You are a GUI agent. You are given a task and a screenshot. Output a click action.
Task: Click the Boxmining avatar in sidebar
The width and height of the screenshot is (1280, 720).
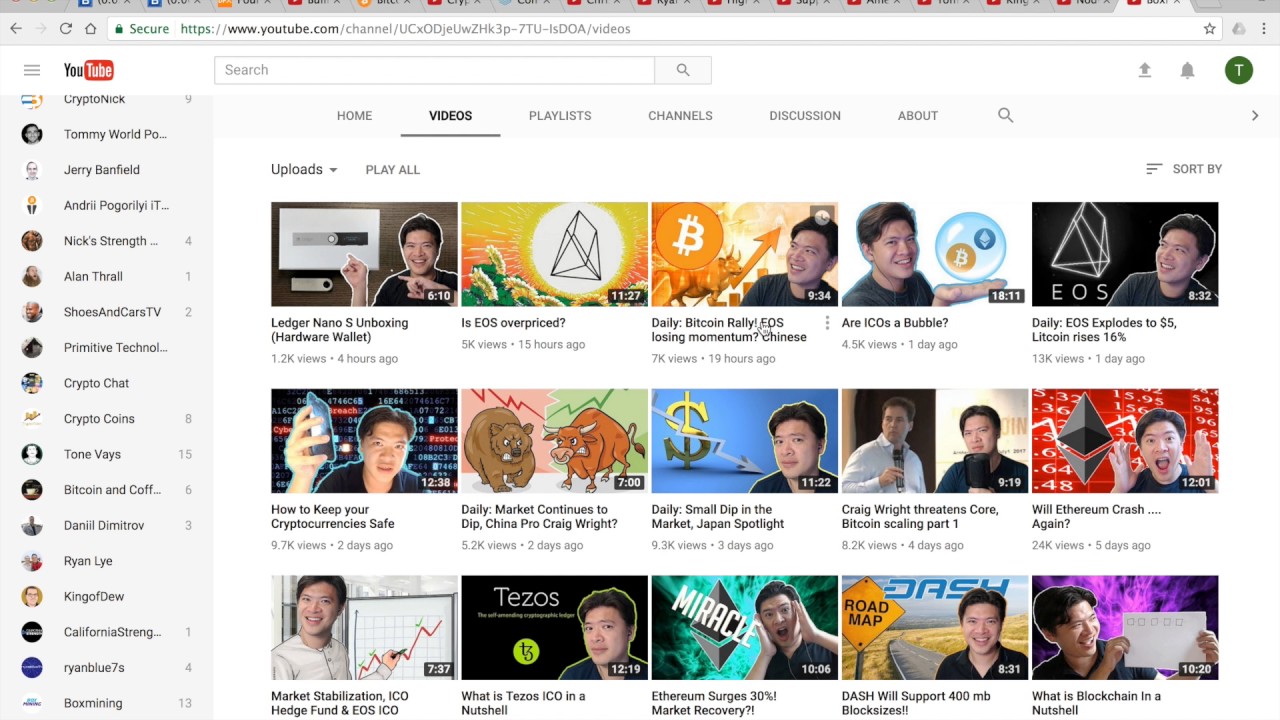[x=32, y=703]
